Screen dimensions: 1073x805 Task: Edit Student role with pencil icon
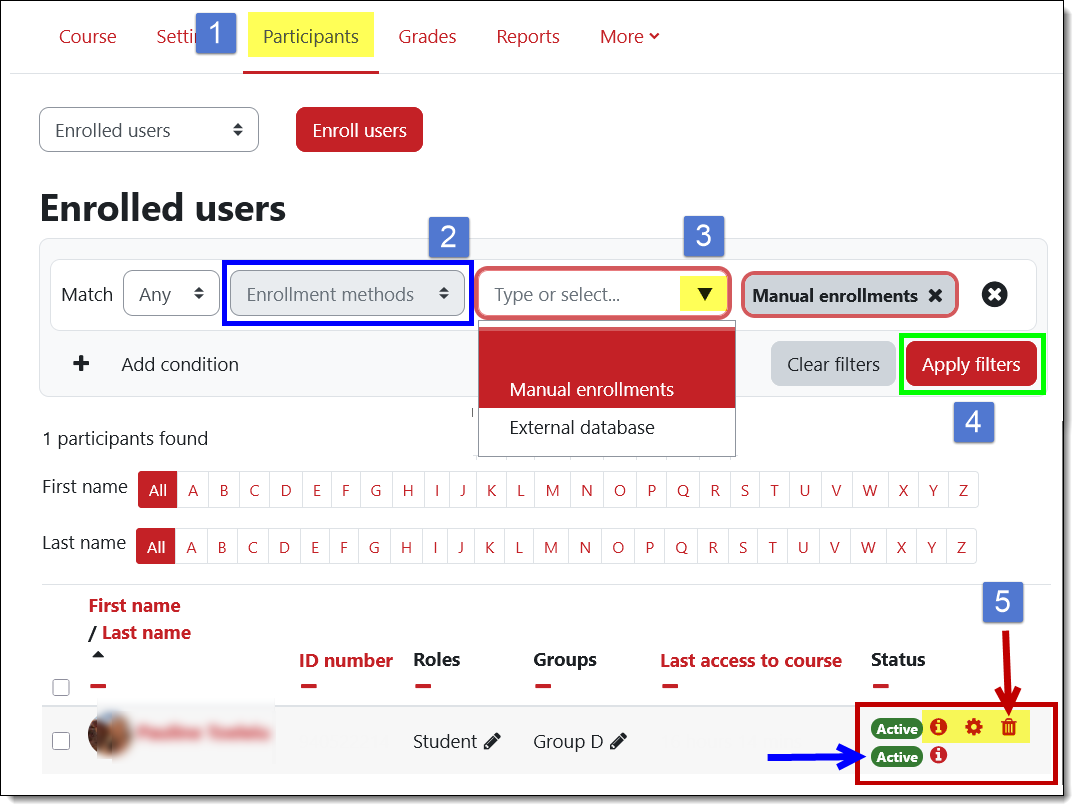click(492, 741)
